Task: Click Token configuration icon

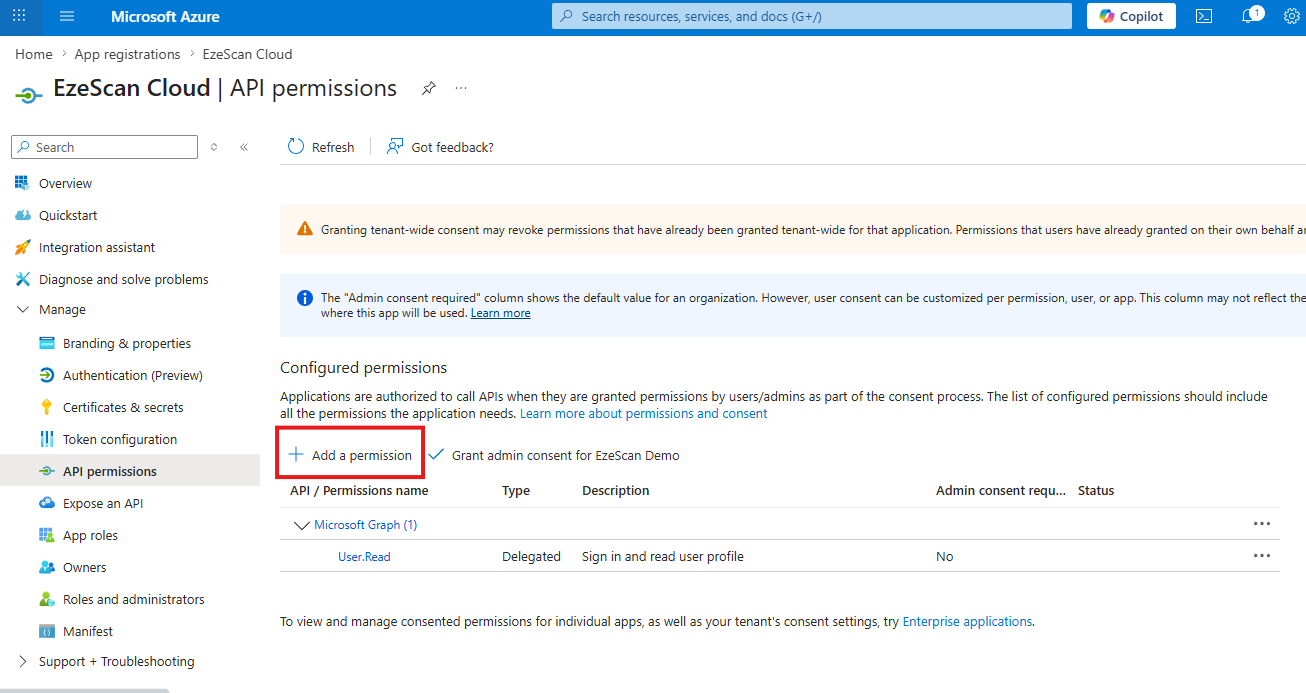Action: [x=46, y=439]
